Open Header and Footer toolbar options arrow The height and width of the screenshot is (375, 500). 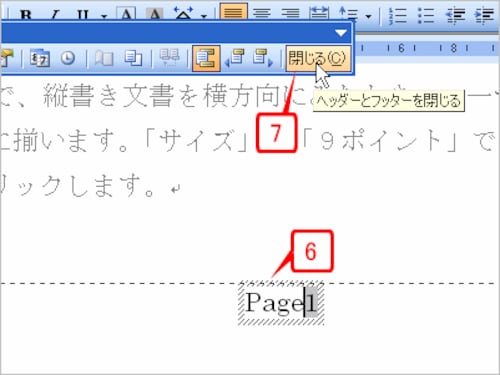(x=341, y=33)
